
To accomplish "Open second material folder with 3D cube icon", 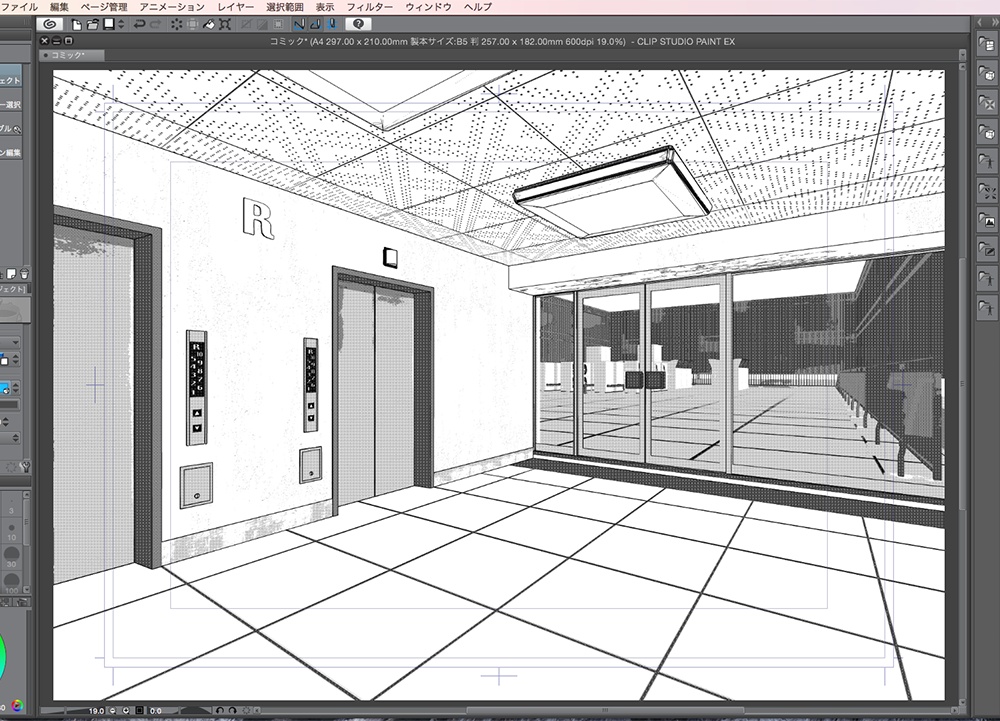I will click(x=987, y=73).
